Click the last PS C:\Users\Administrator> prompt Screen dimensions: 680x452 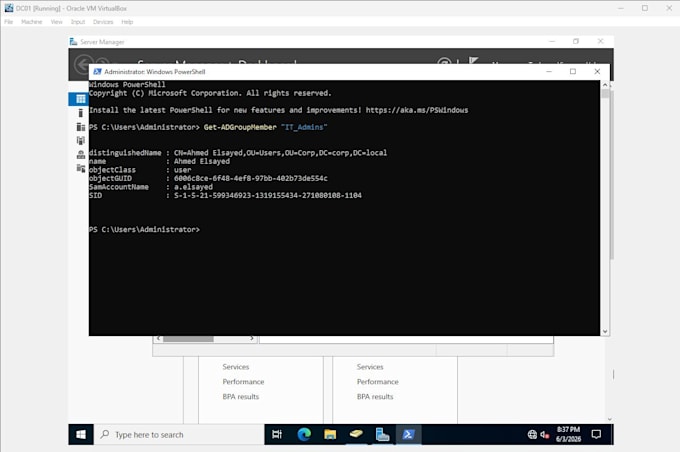(144, 229)
